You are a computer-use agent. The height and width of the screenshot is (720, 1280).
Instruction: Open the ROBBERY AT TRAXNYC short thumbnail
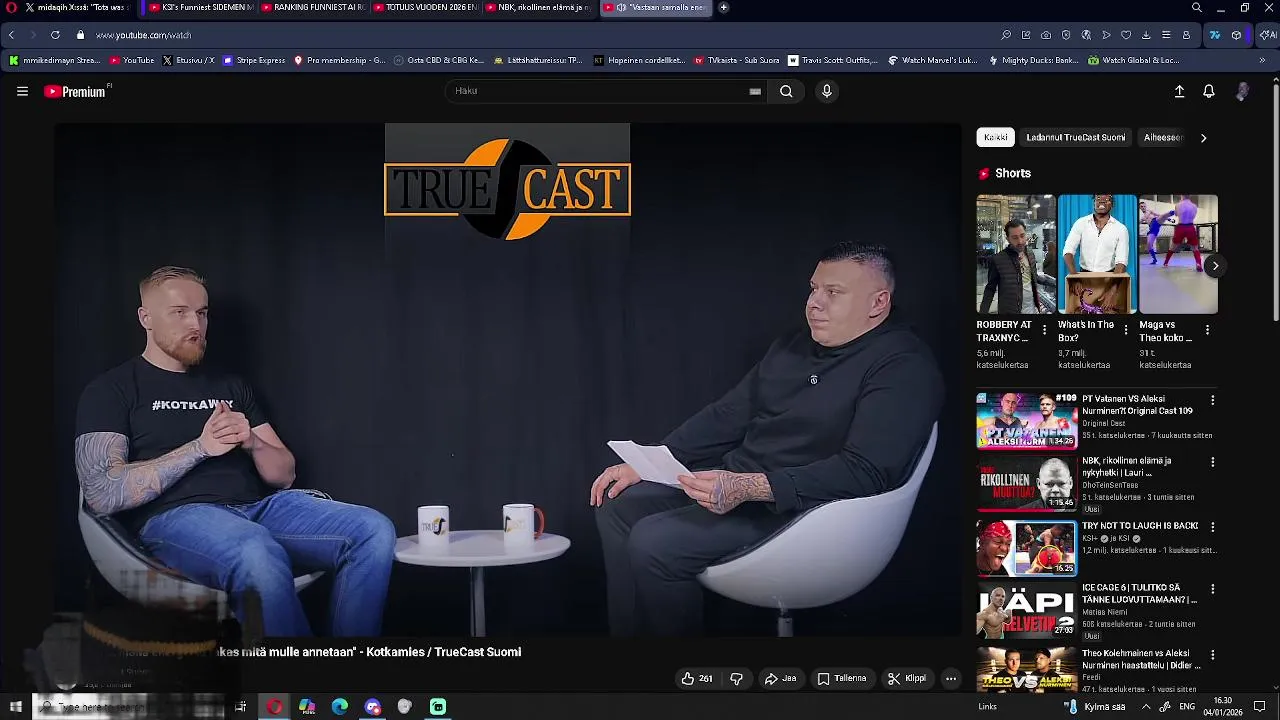coord(1015,254)
